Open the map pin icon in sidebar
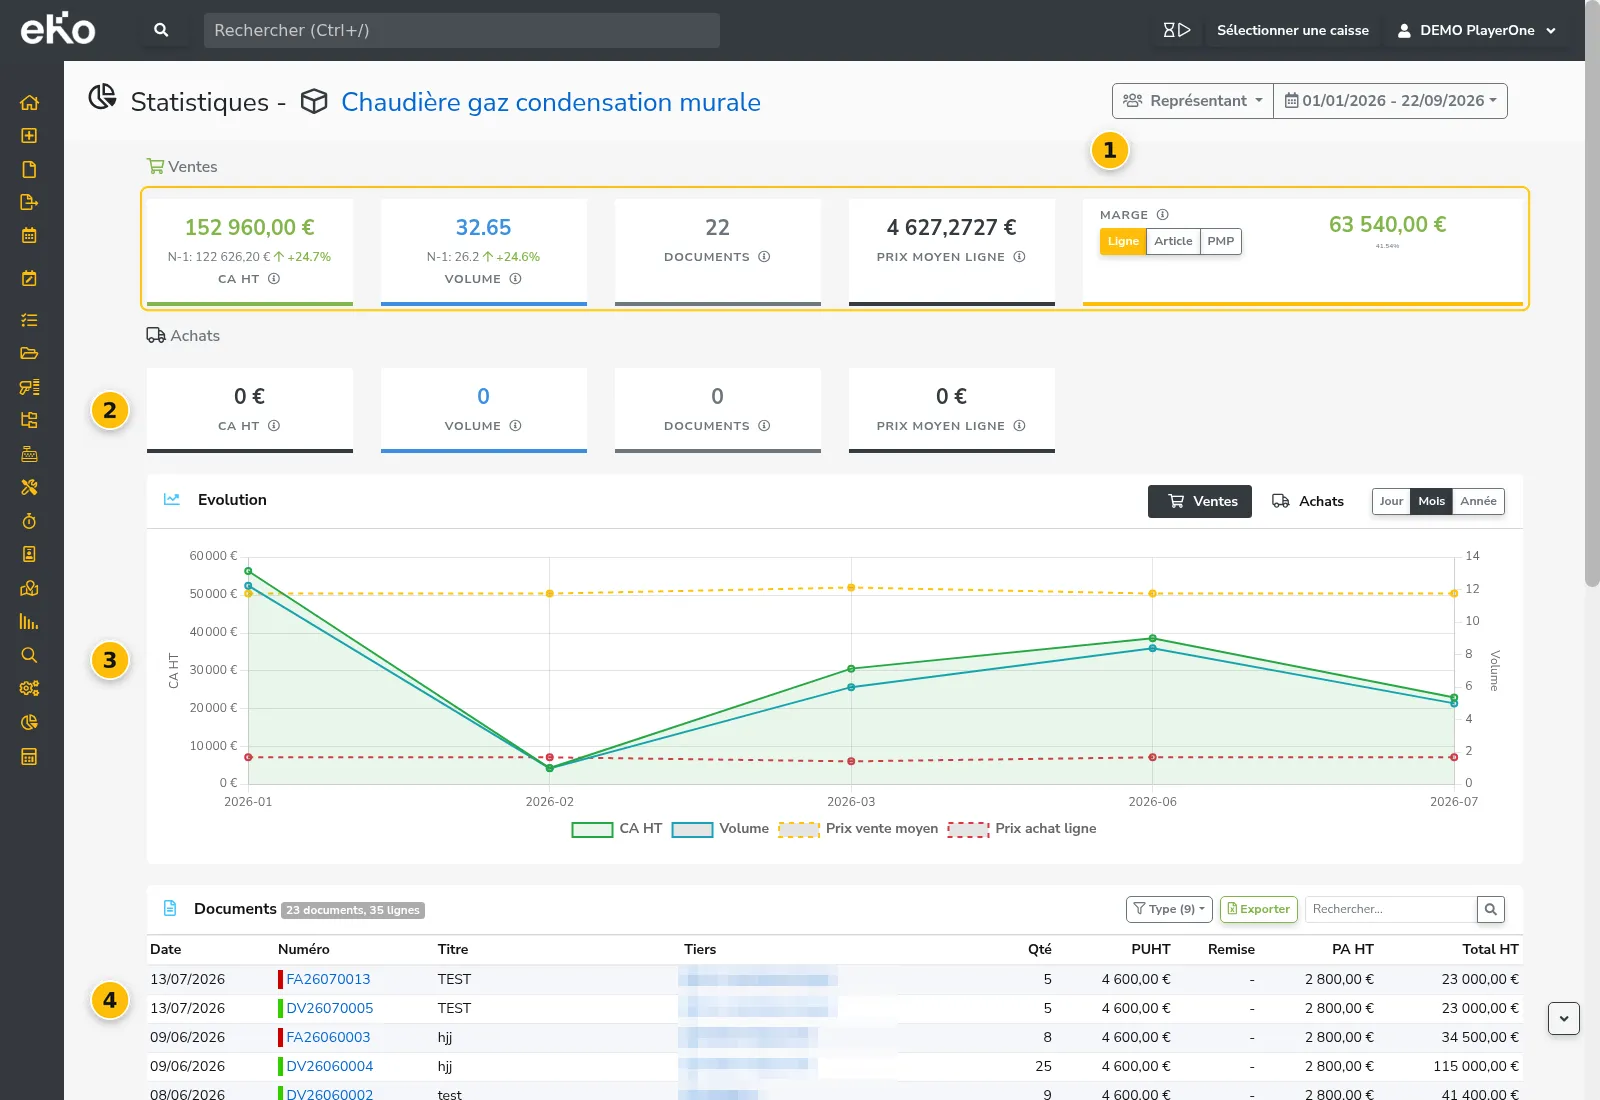This screenshot has width=1600, height=1100. pyautogui.click(x=29, y=588)
